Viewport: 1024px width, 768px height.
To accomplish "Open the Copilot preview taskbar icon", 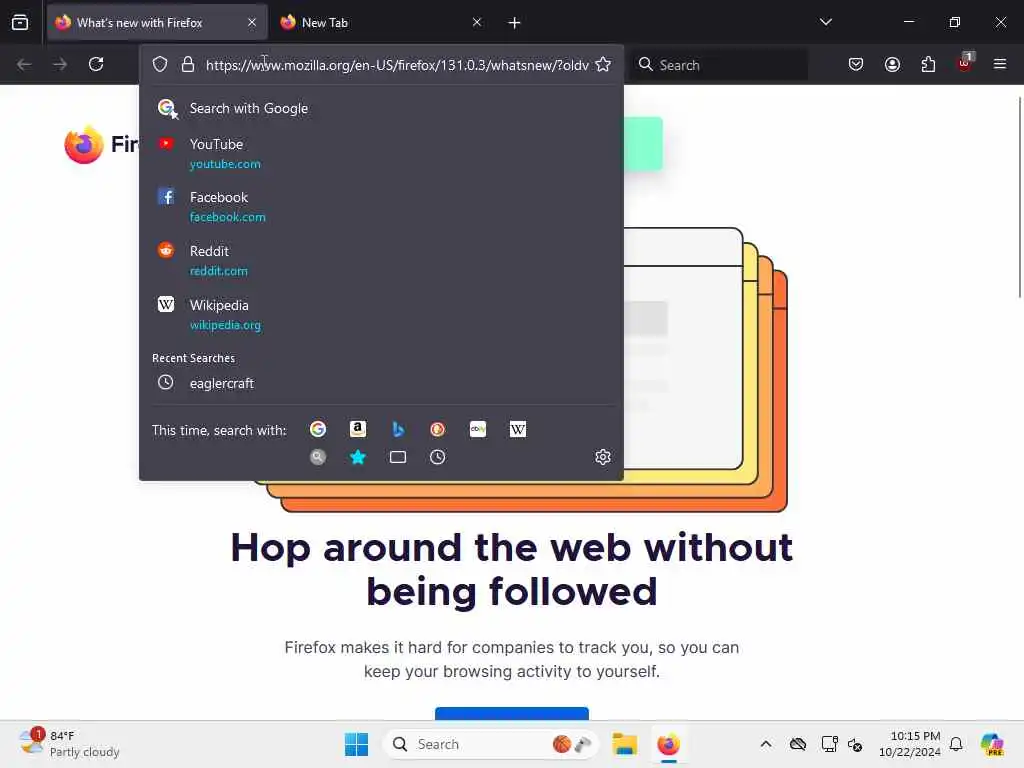I will pos(992,744).
